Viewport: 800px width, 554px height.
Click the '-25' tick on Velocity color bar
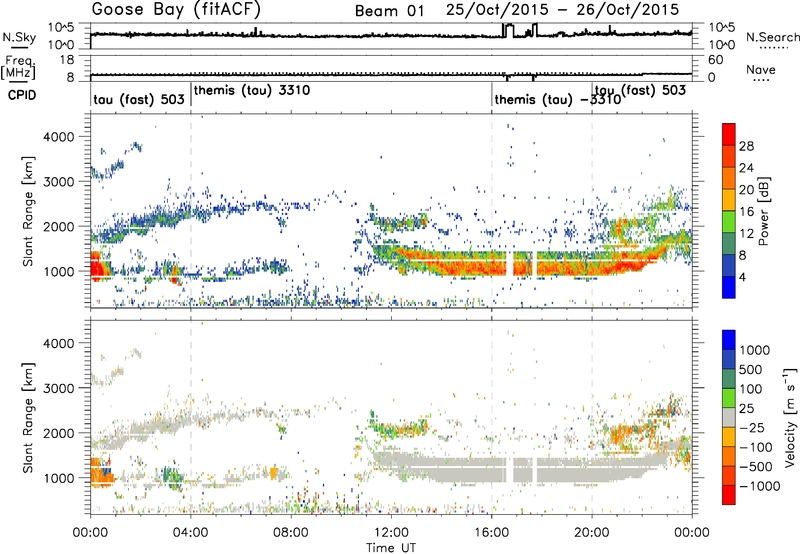pos(752,427)
